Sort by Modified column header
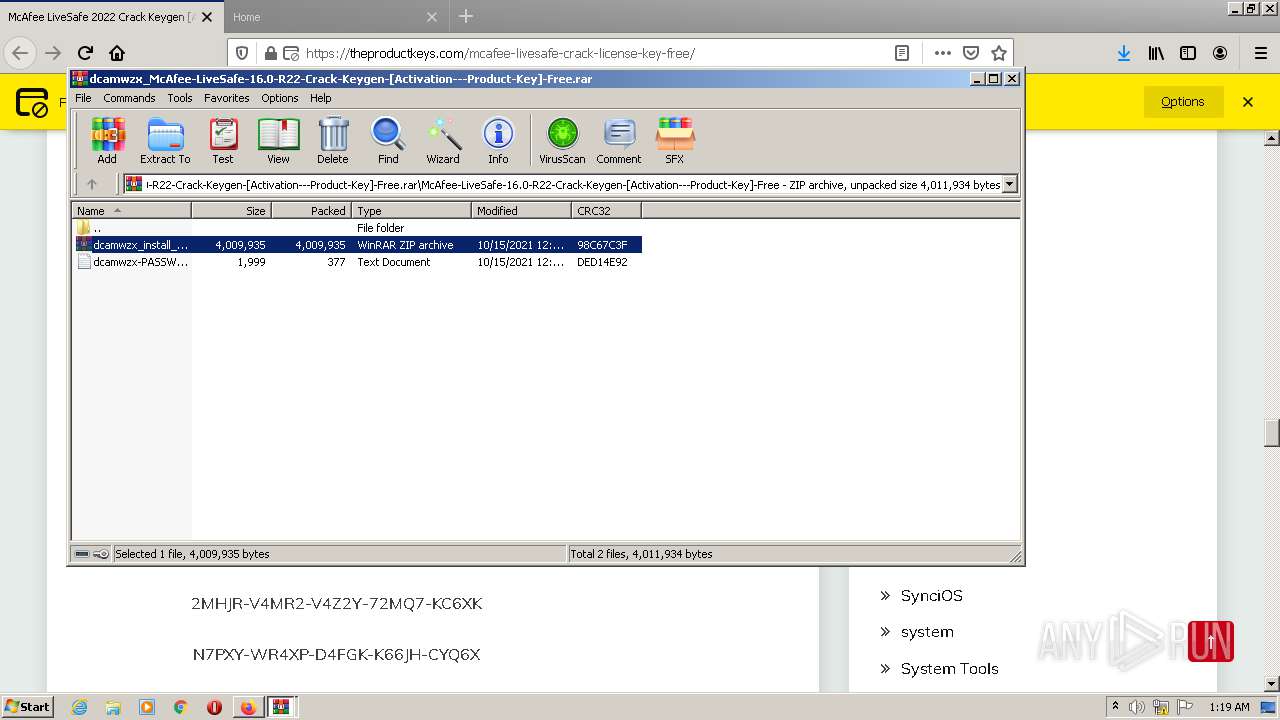 tap(521, 210)
